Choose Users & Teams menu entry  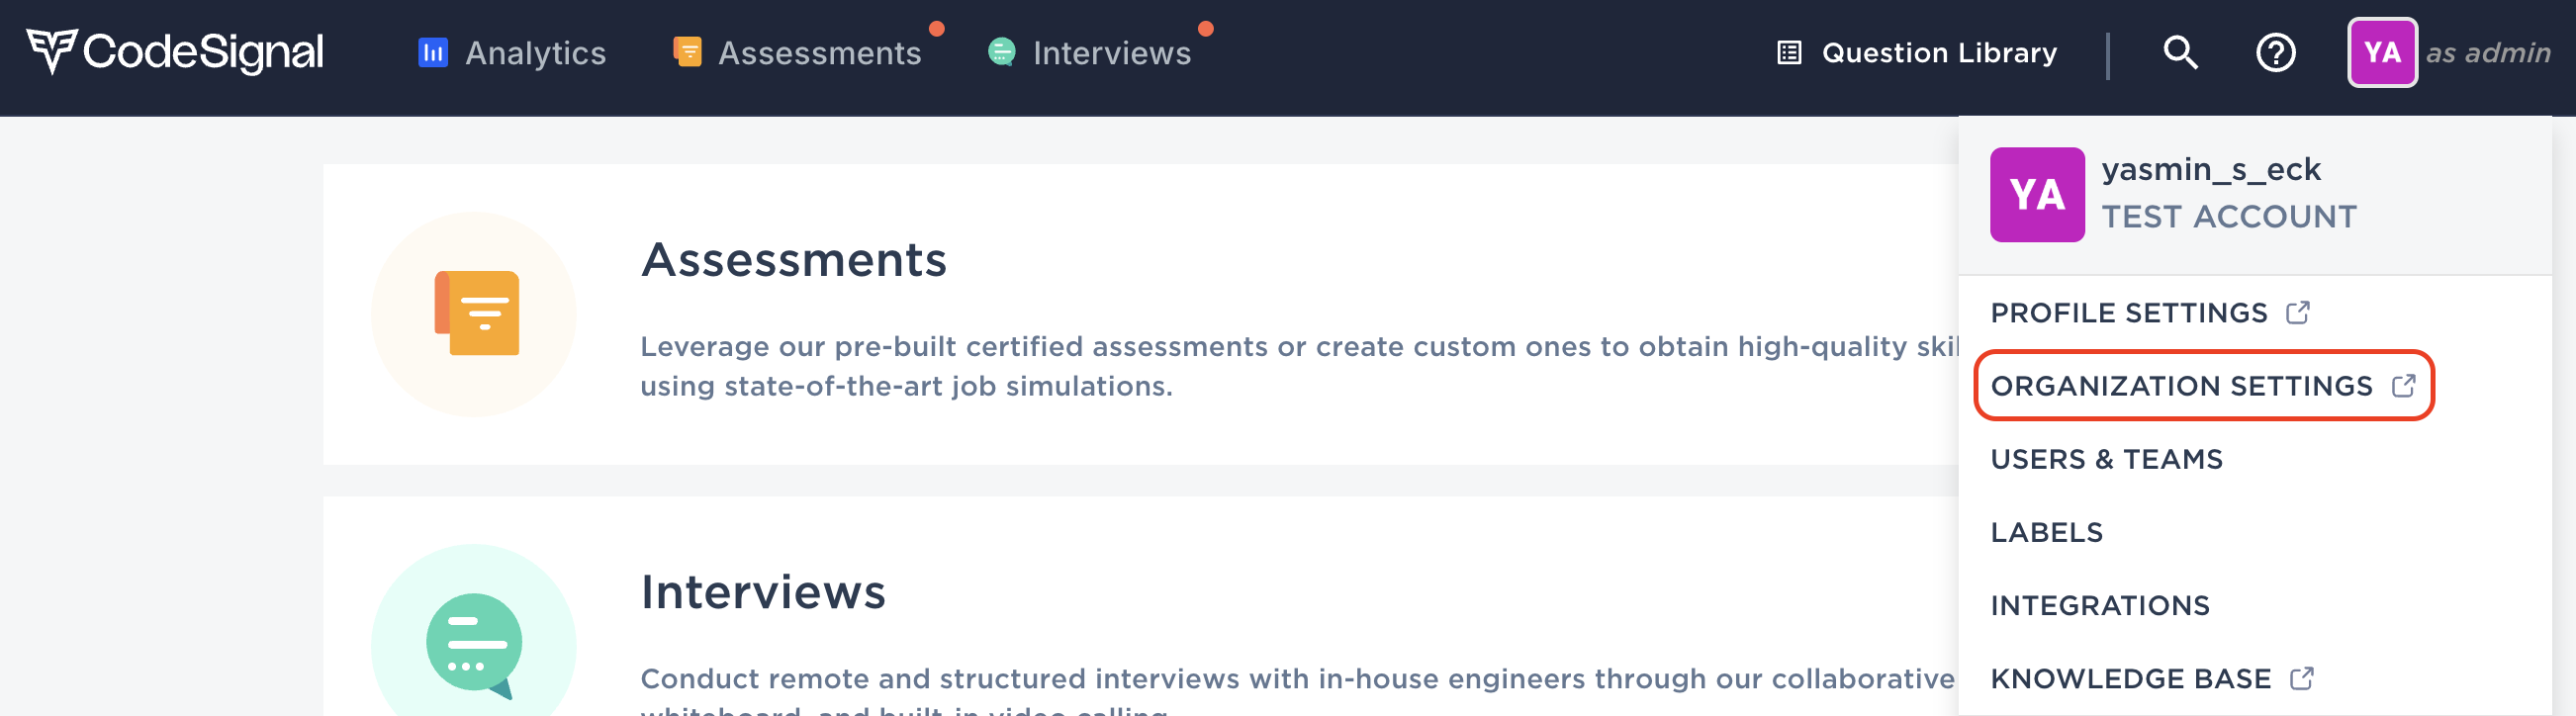click(2106, 459)
